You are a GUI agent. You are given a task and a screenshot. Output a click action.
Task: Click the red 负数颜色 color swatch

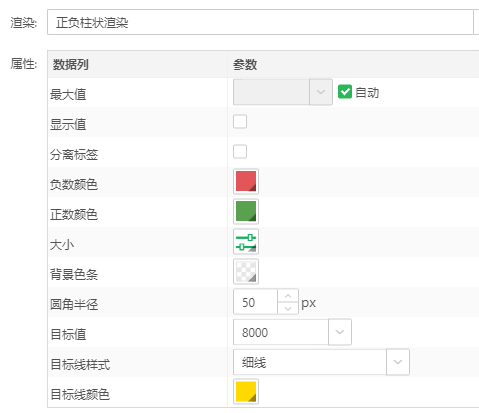point(246,182)
